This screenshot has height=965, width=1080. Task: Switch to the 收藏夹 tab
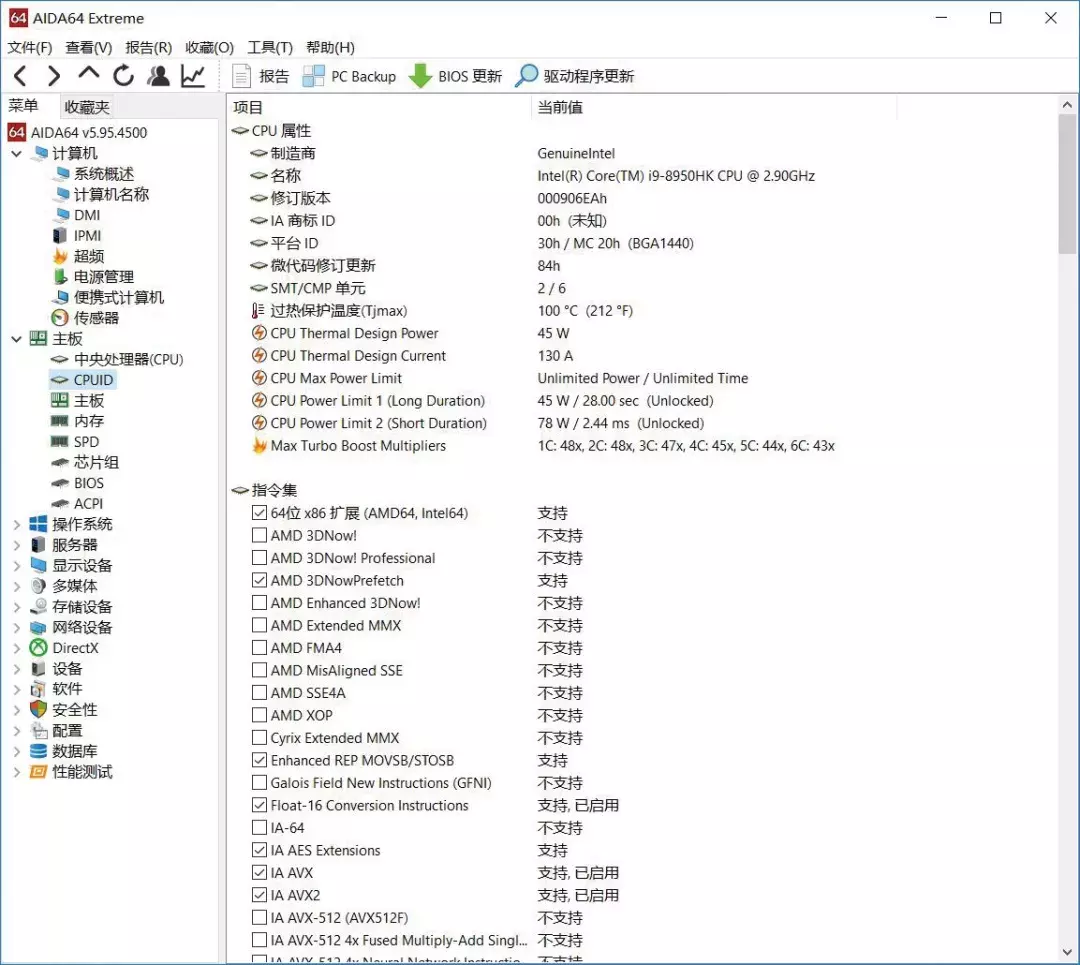point(87,107)
